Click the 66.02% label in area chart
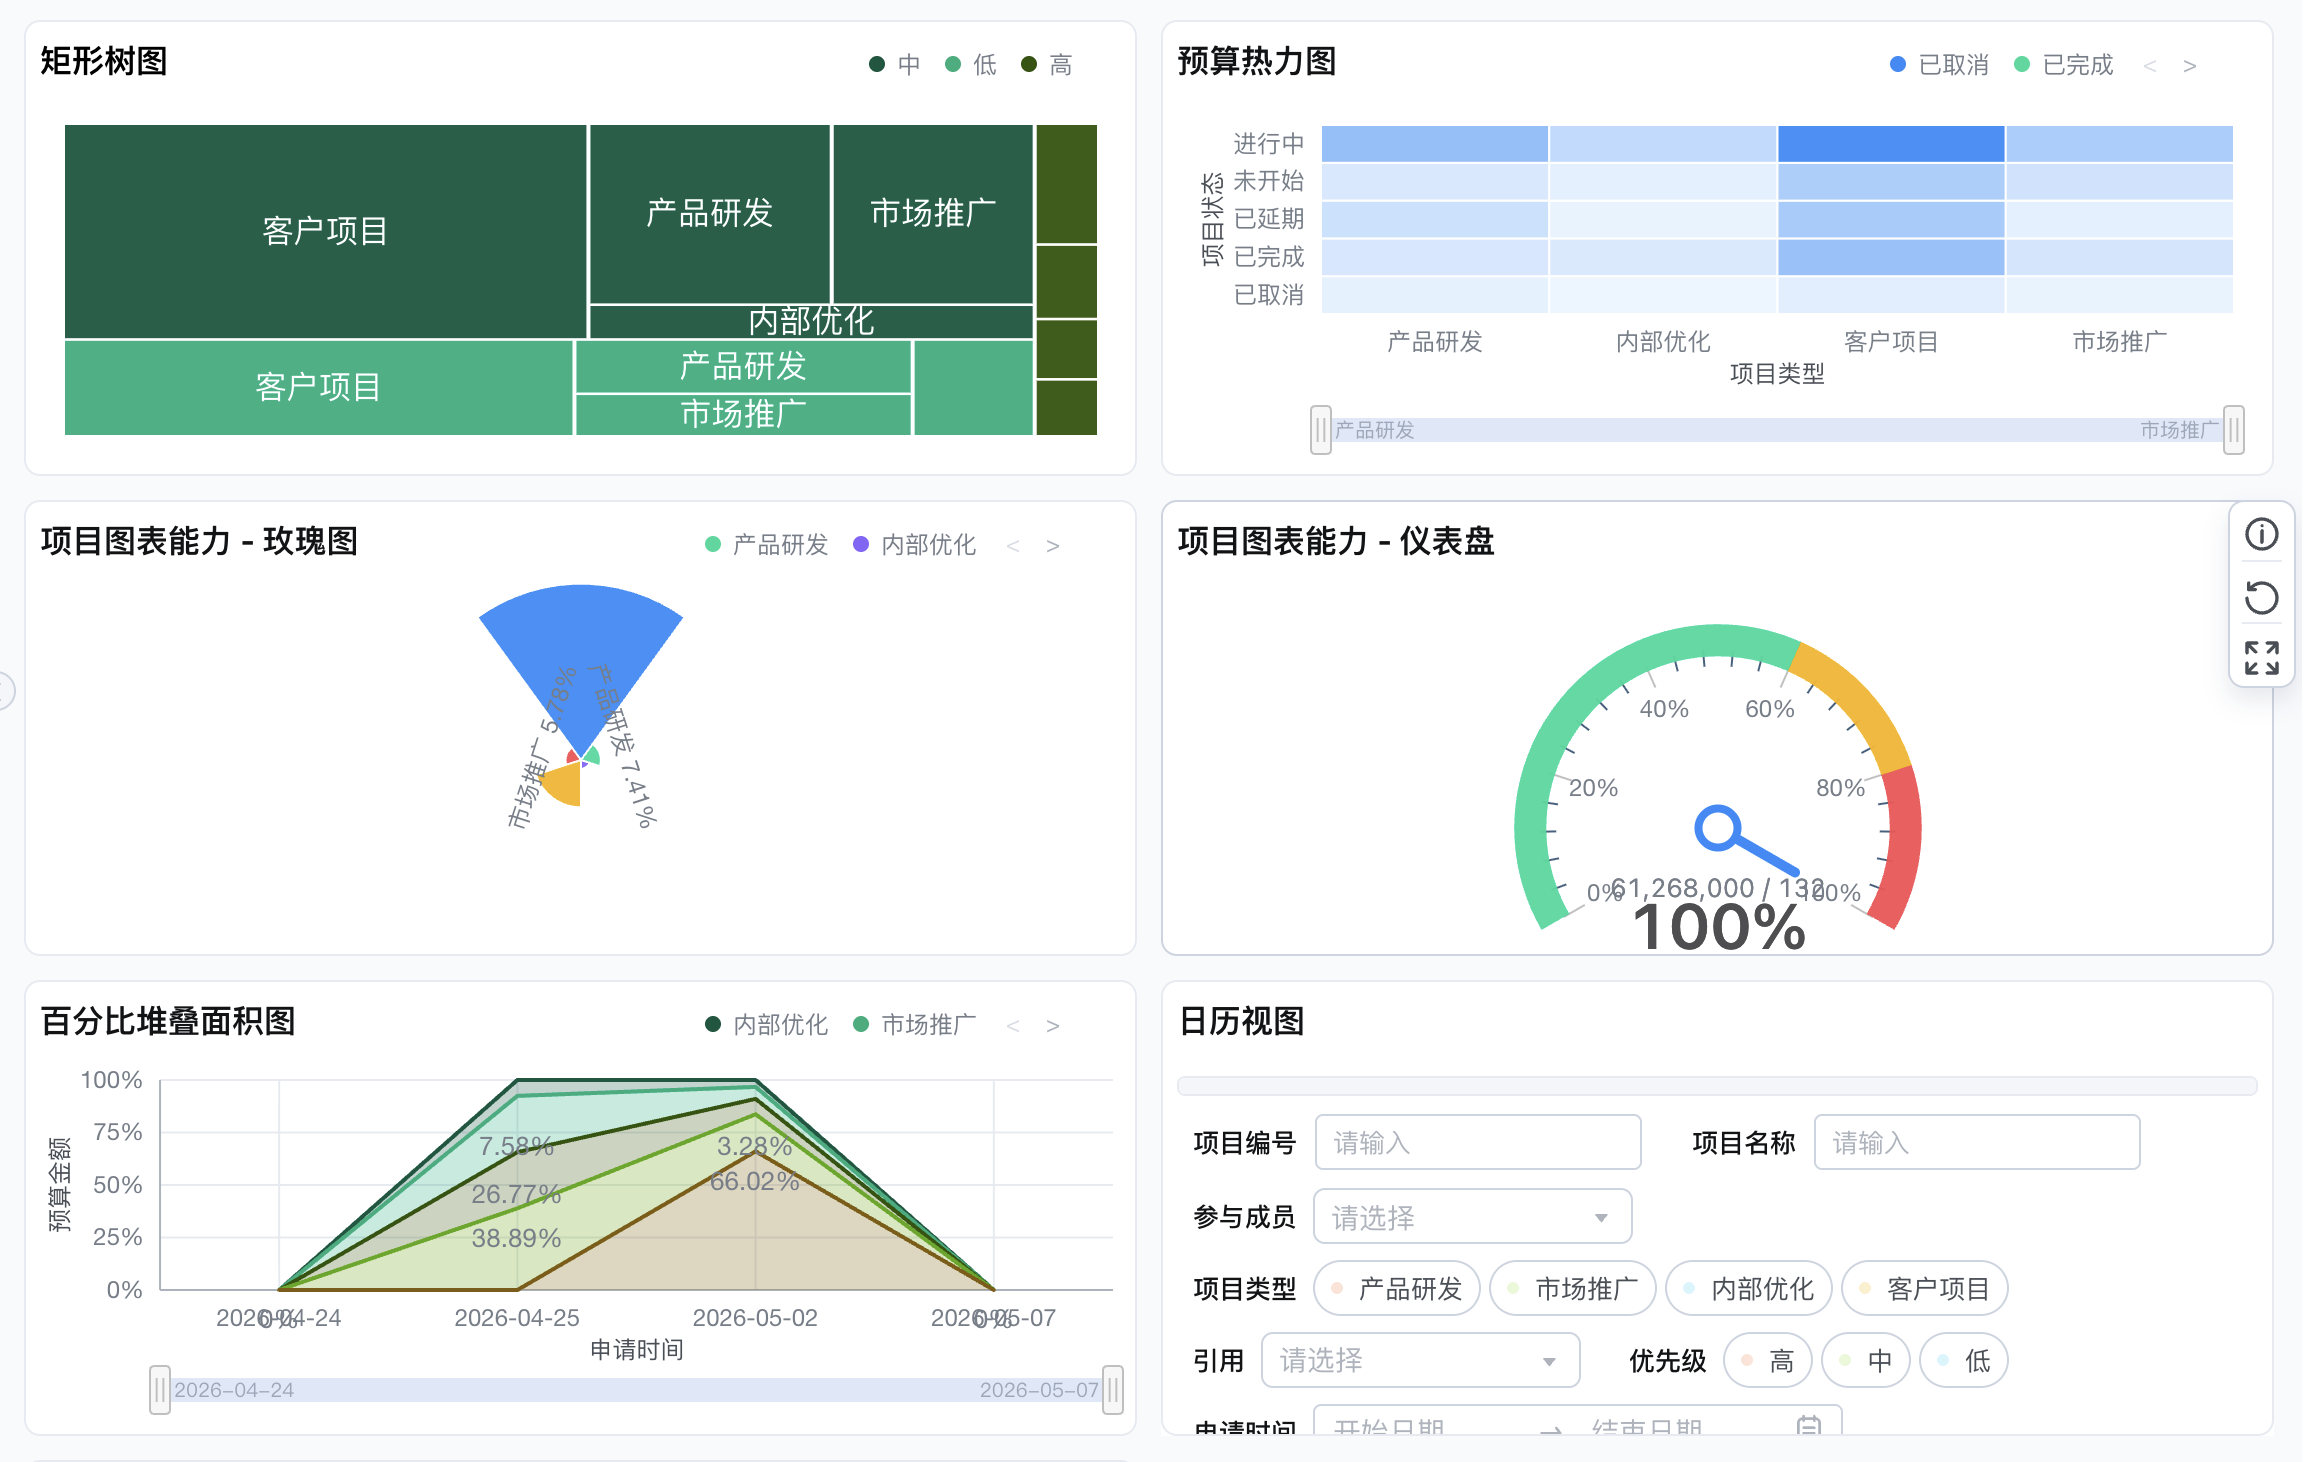Screen dimensions: 2304x1462 [x=754, y=1181]
